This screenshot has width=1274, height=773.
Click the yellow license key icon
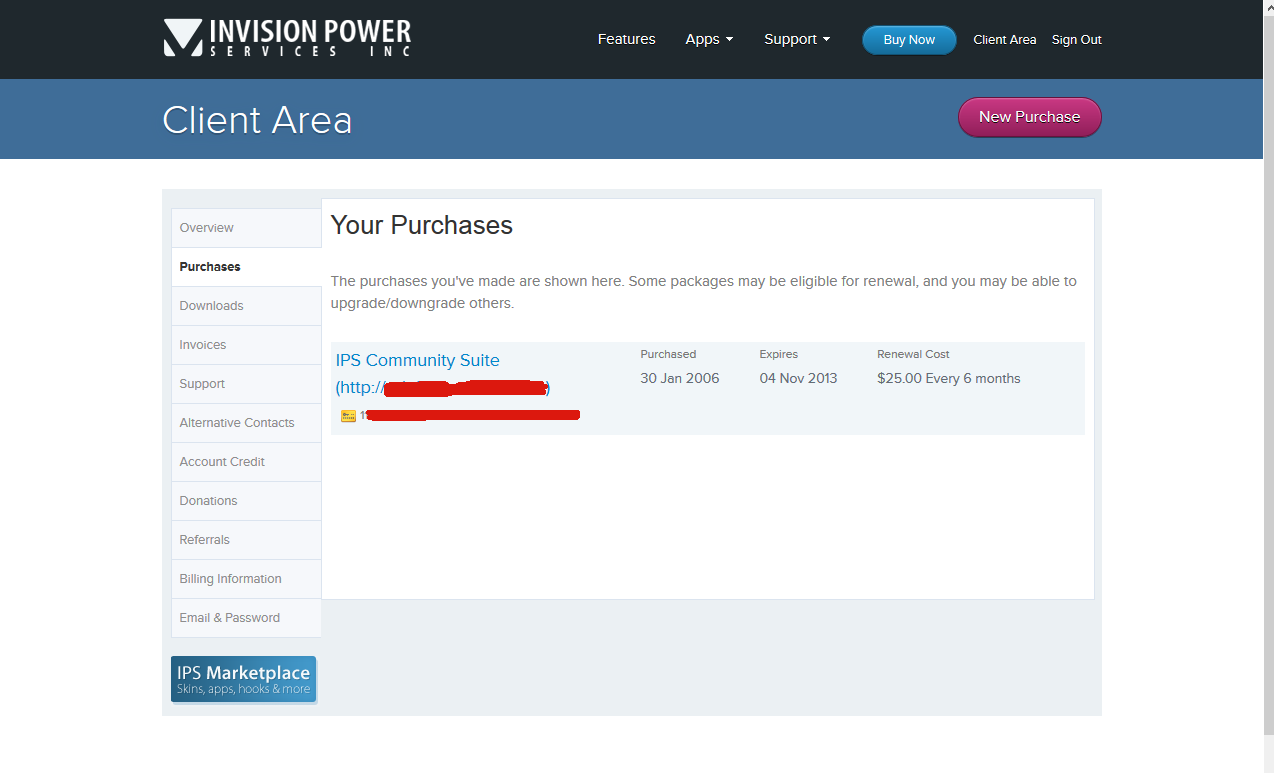point(348,415)
